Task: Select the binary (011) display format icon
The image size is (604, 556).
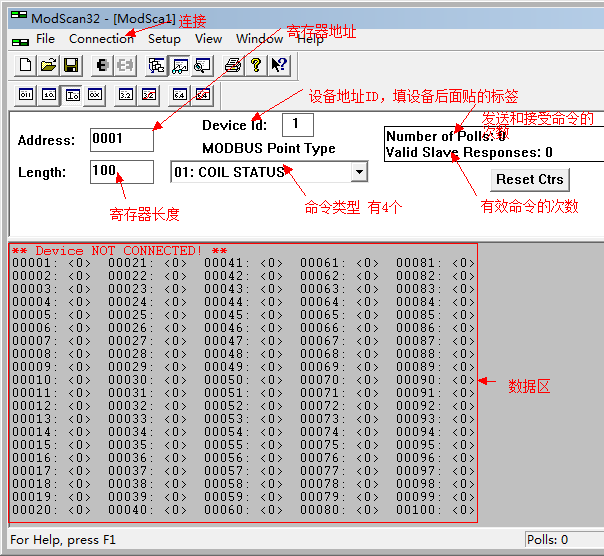Action: coord(26,94)
